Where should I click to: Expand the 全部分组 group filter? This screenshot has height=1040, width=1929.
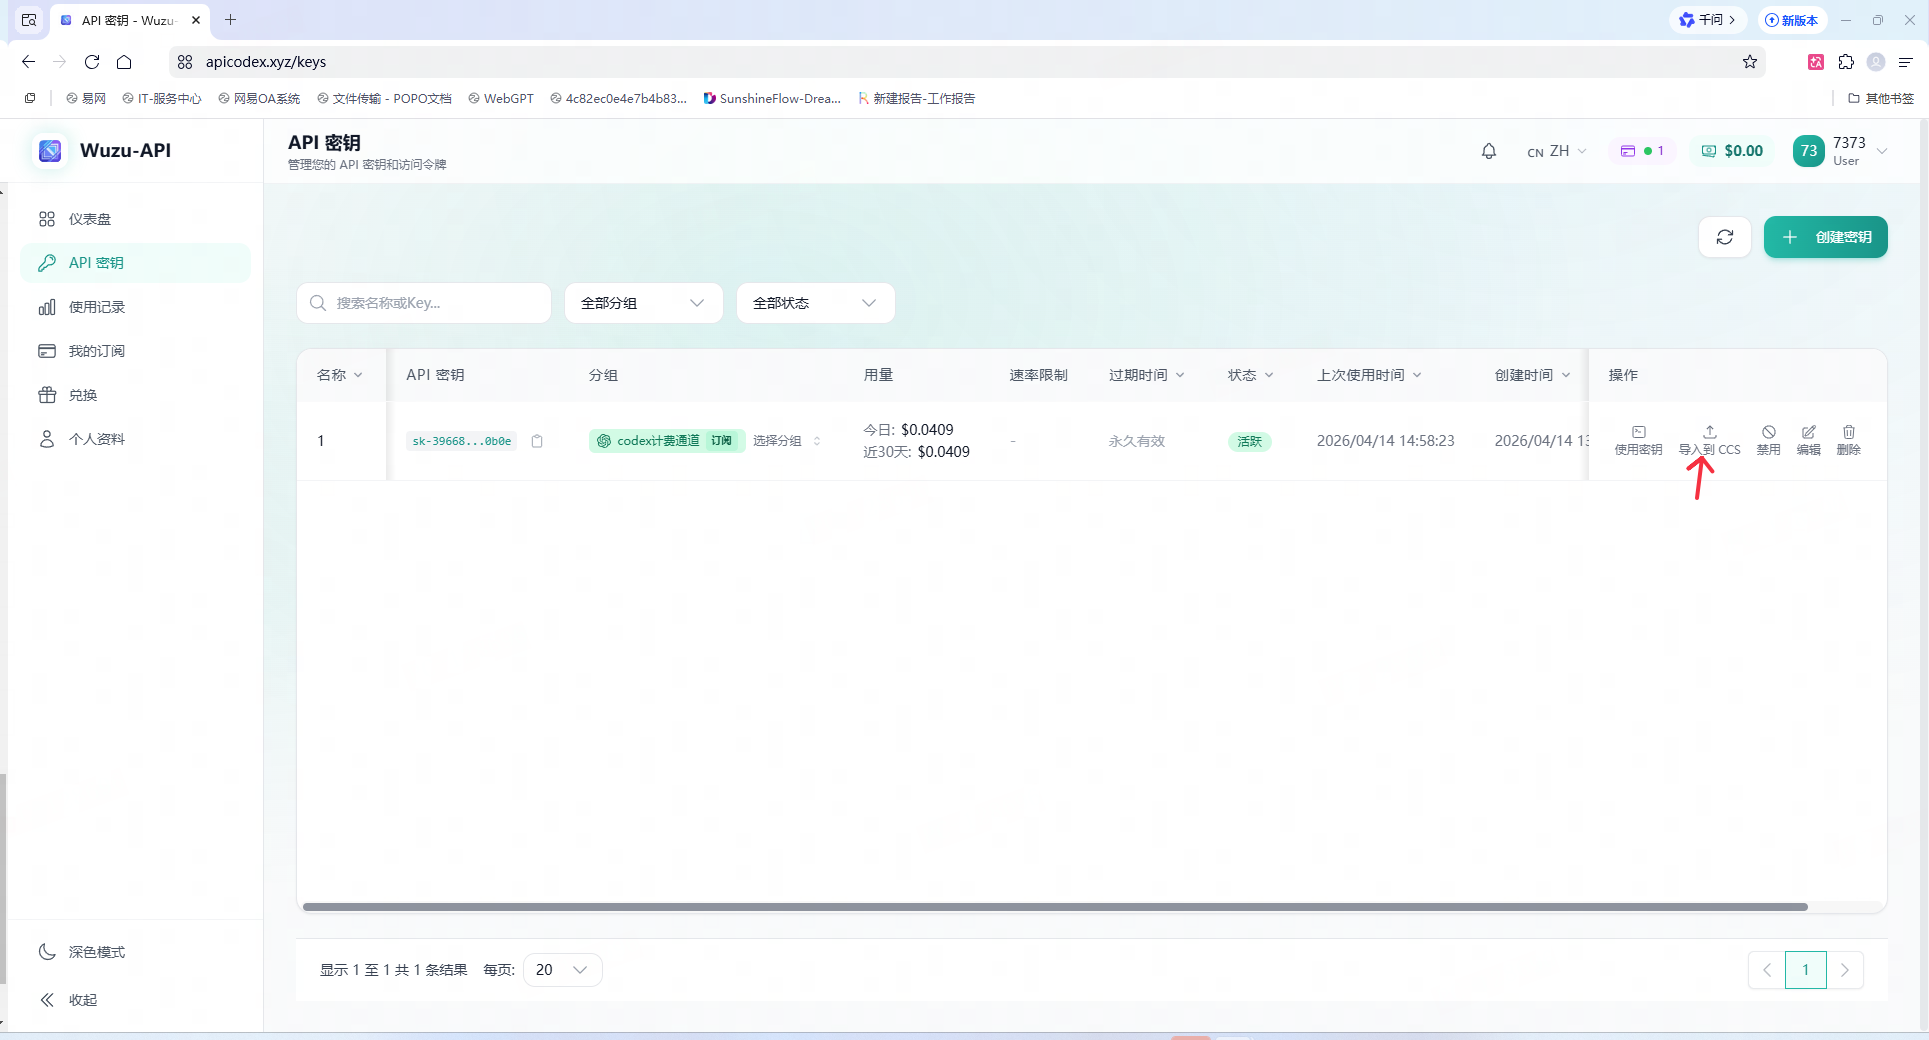pos(643,303)
